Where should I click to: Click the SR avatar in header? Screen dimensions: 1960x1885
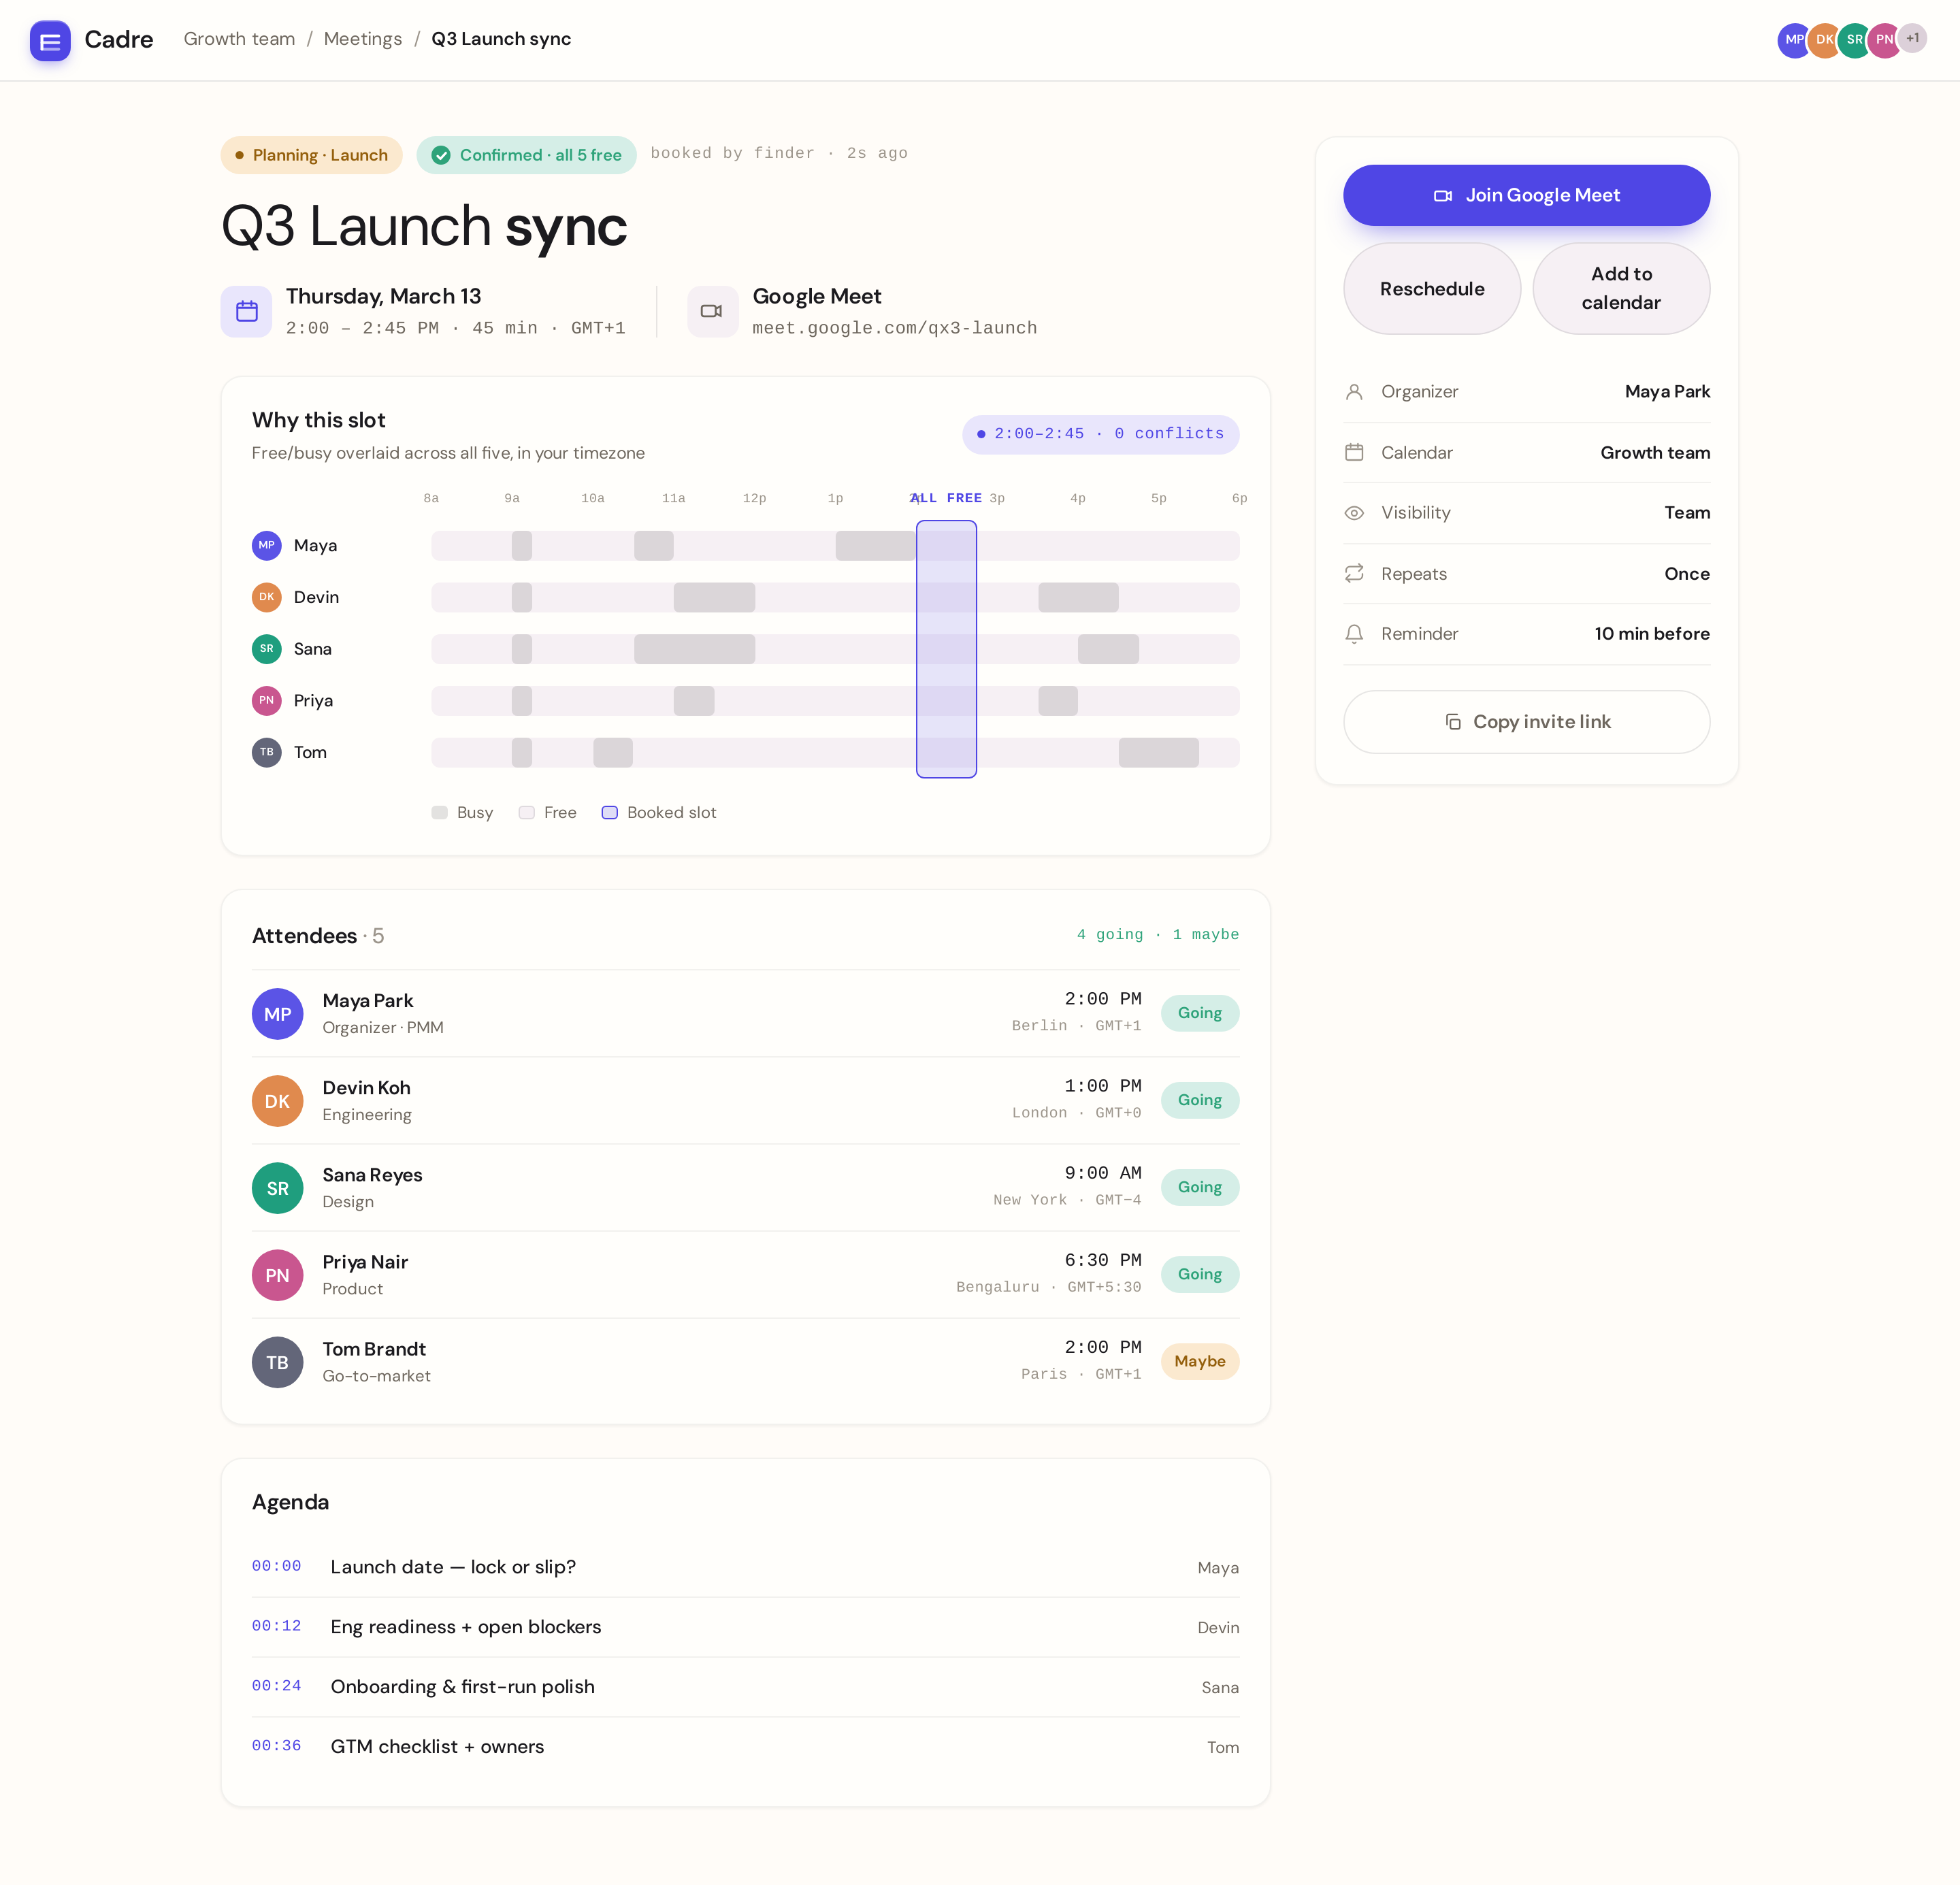point(1854,40)
